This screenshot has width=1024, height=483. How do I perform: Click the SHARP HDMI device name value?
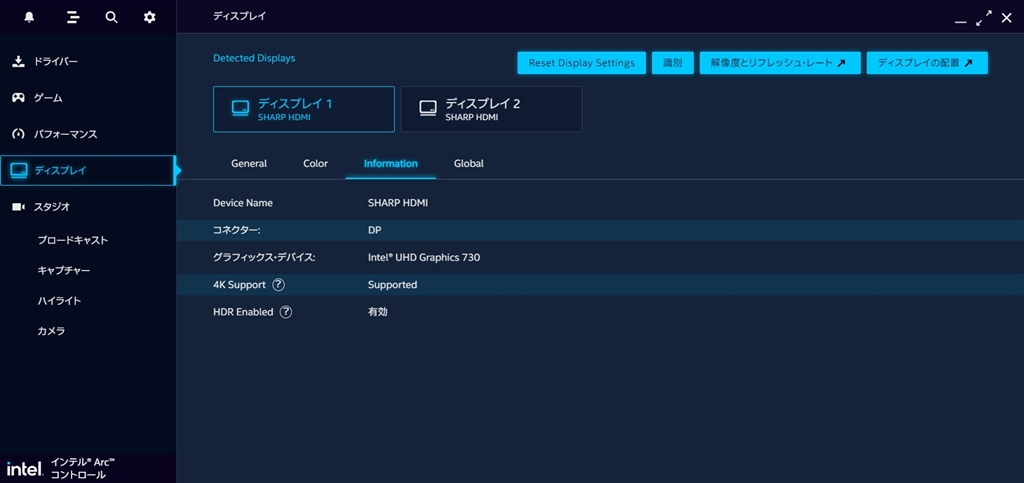tap(398, 203)
